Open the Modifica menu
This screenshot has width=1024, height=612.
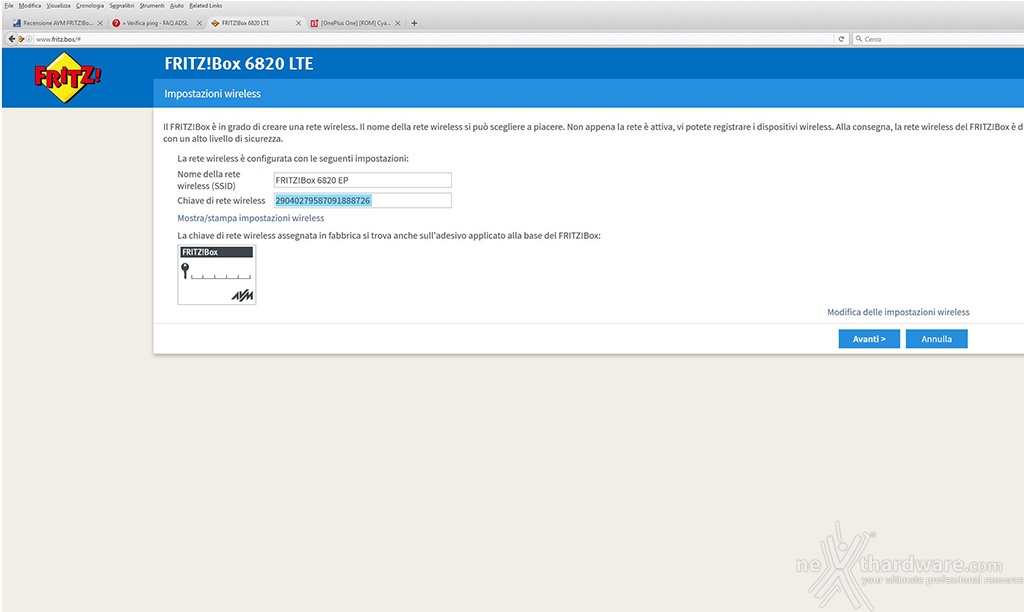click(x=30, y=5)
